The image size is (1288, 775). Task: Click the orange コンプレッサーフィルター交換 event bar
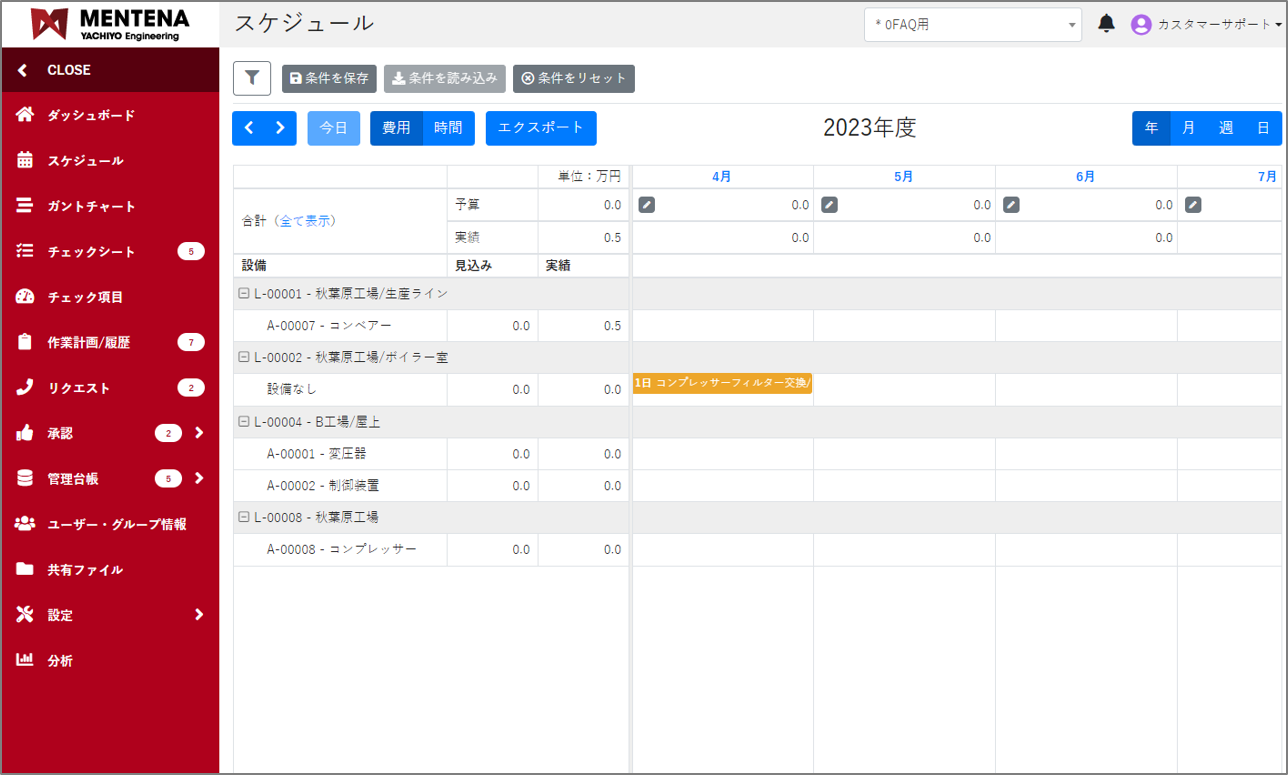click(x=722, y=384)
